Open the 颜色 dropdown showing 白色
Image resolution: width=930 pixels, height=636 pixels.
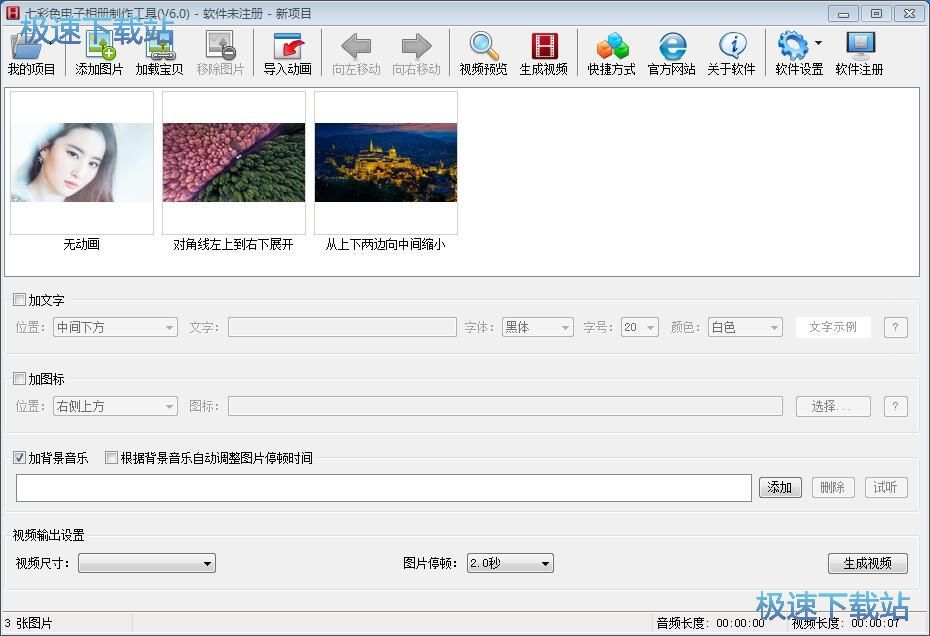pos(745,327)
